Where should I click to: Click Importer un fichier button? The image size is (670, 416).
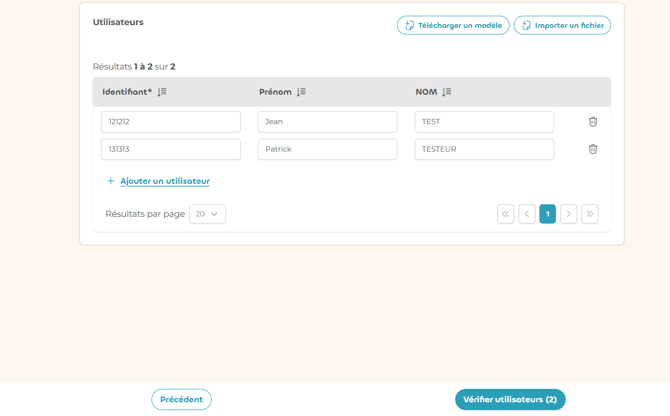coord(562,25)
